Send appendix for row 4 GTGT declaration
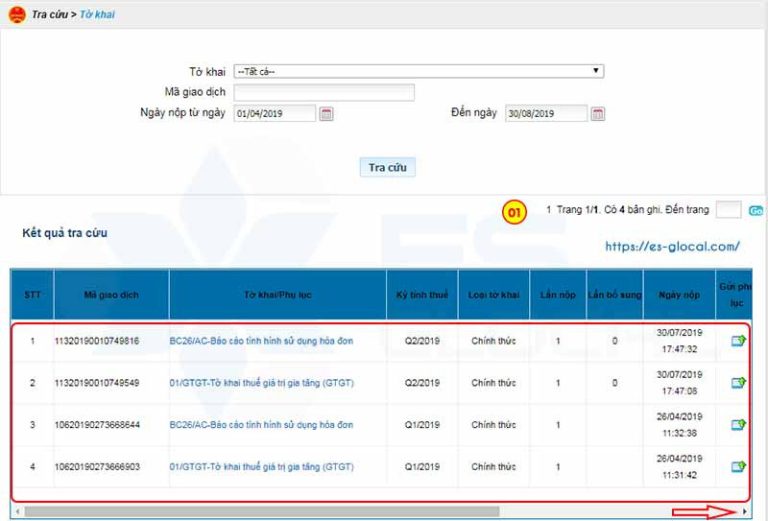The width and height of the screenshot is (768, 521). click(738, 467)
